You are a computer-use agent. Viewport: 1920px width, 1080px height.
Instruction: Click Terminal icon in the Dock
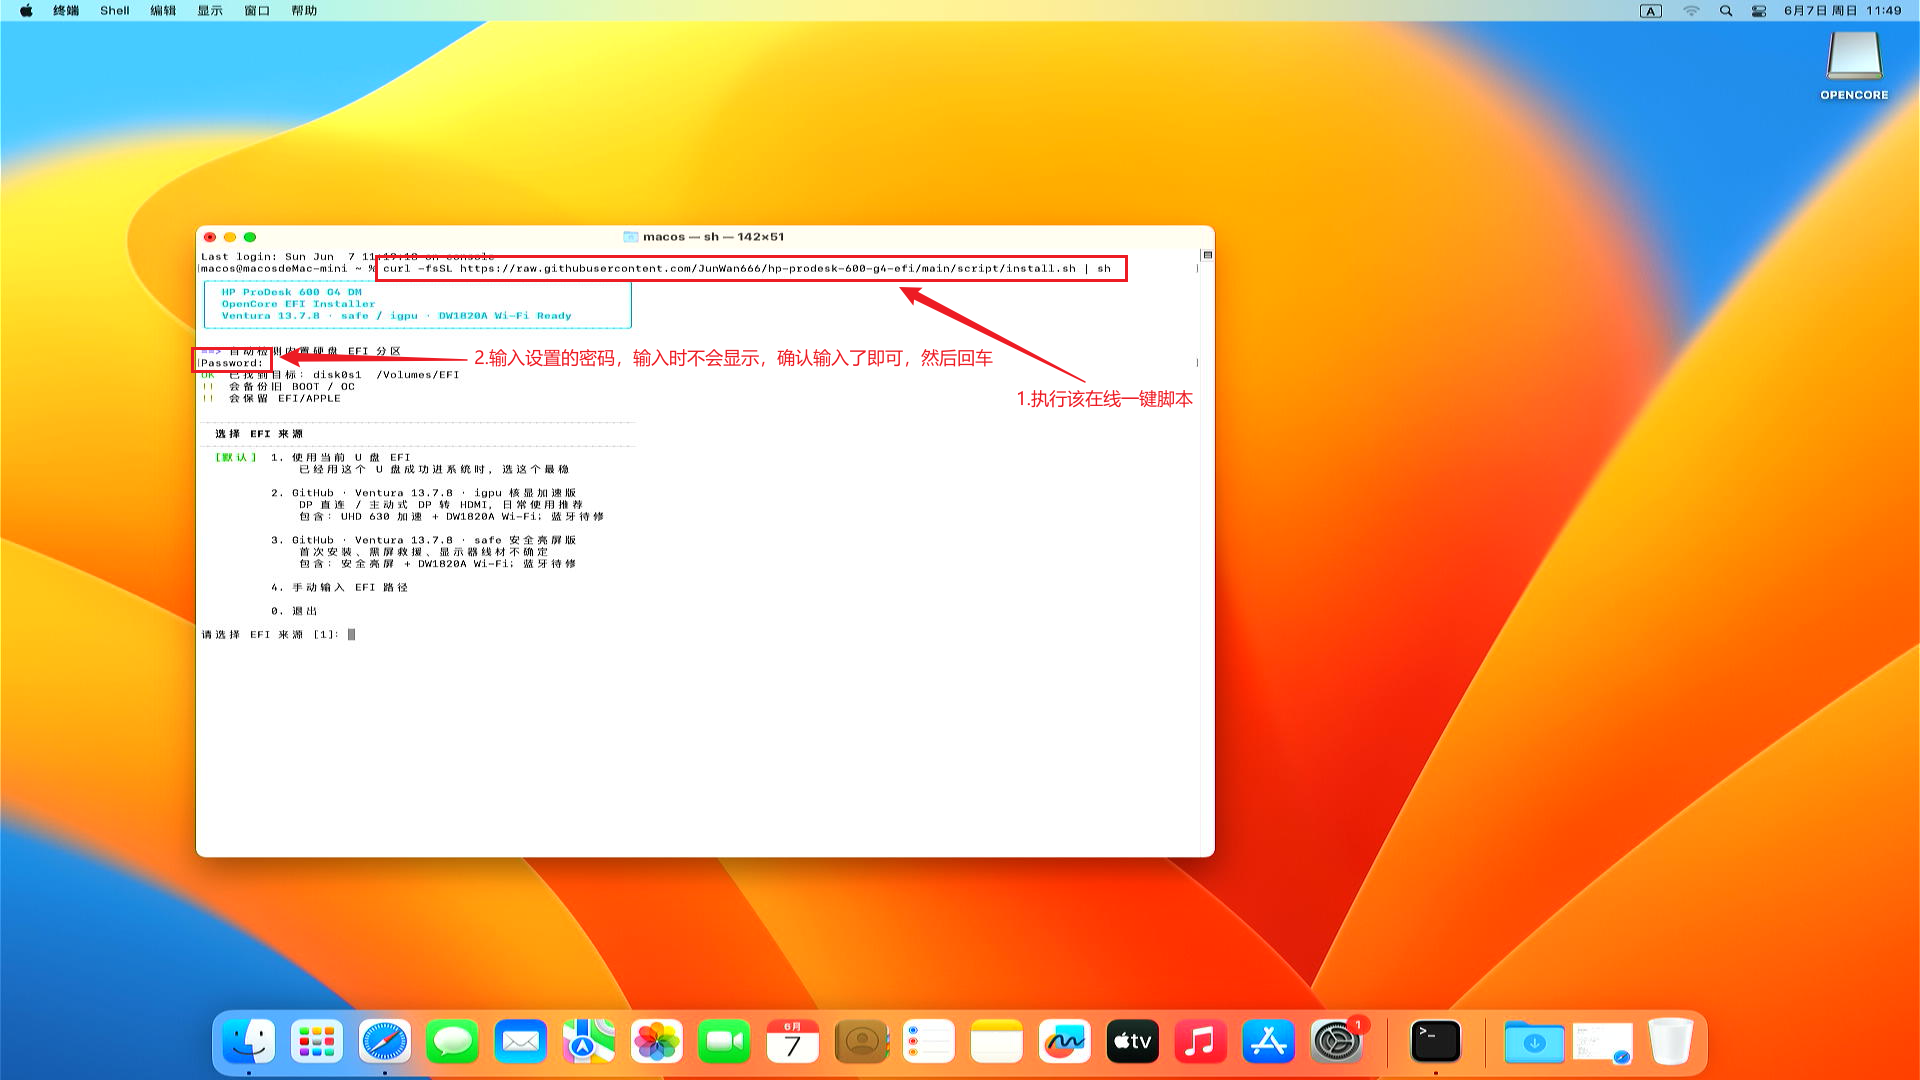[1436, 1042]
